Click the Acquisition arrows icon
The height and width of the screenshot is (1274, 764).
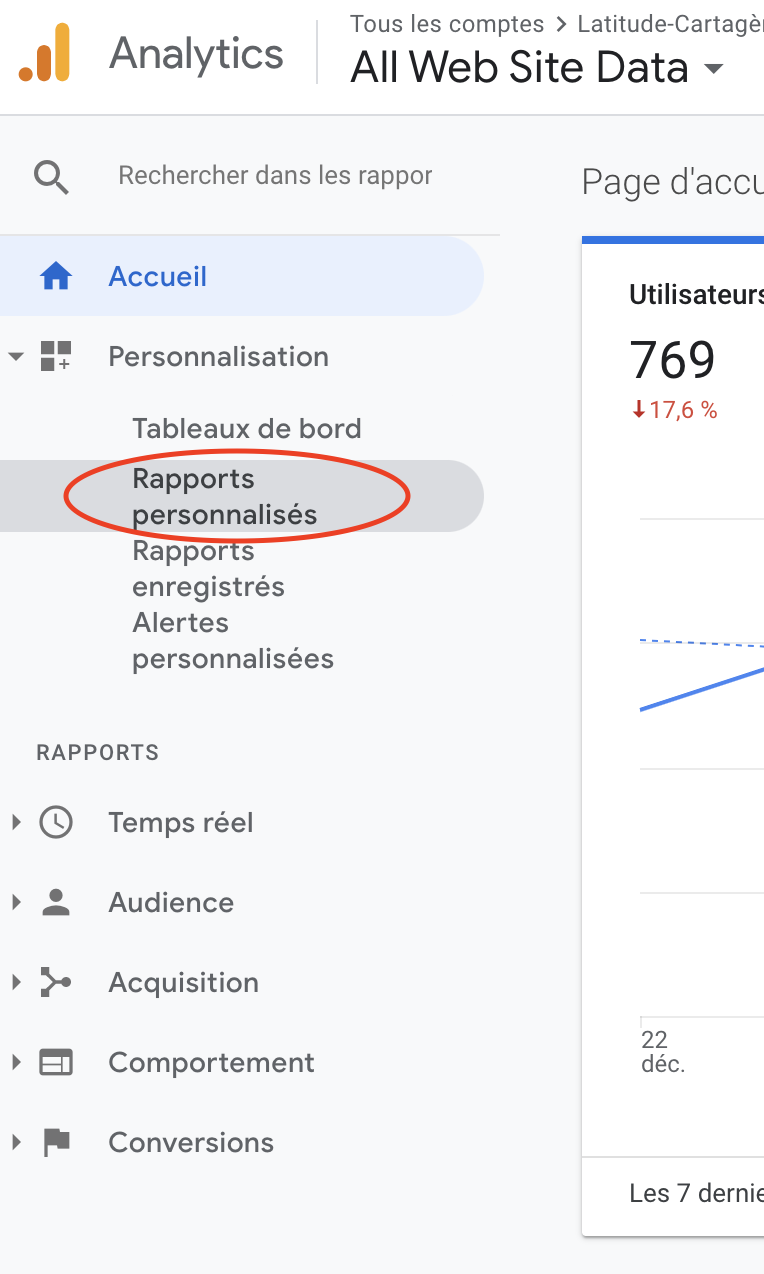(x=55, y=982)
